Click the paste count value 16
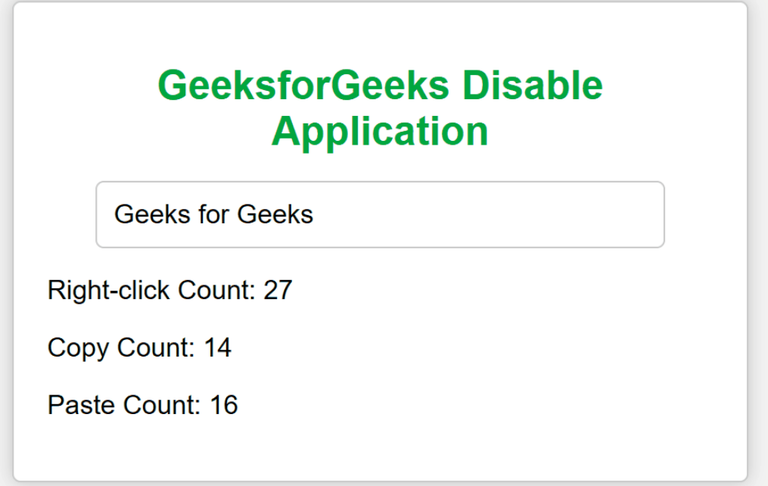 [224, 405]
